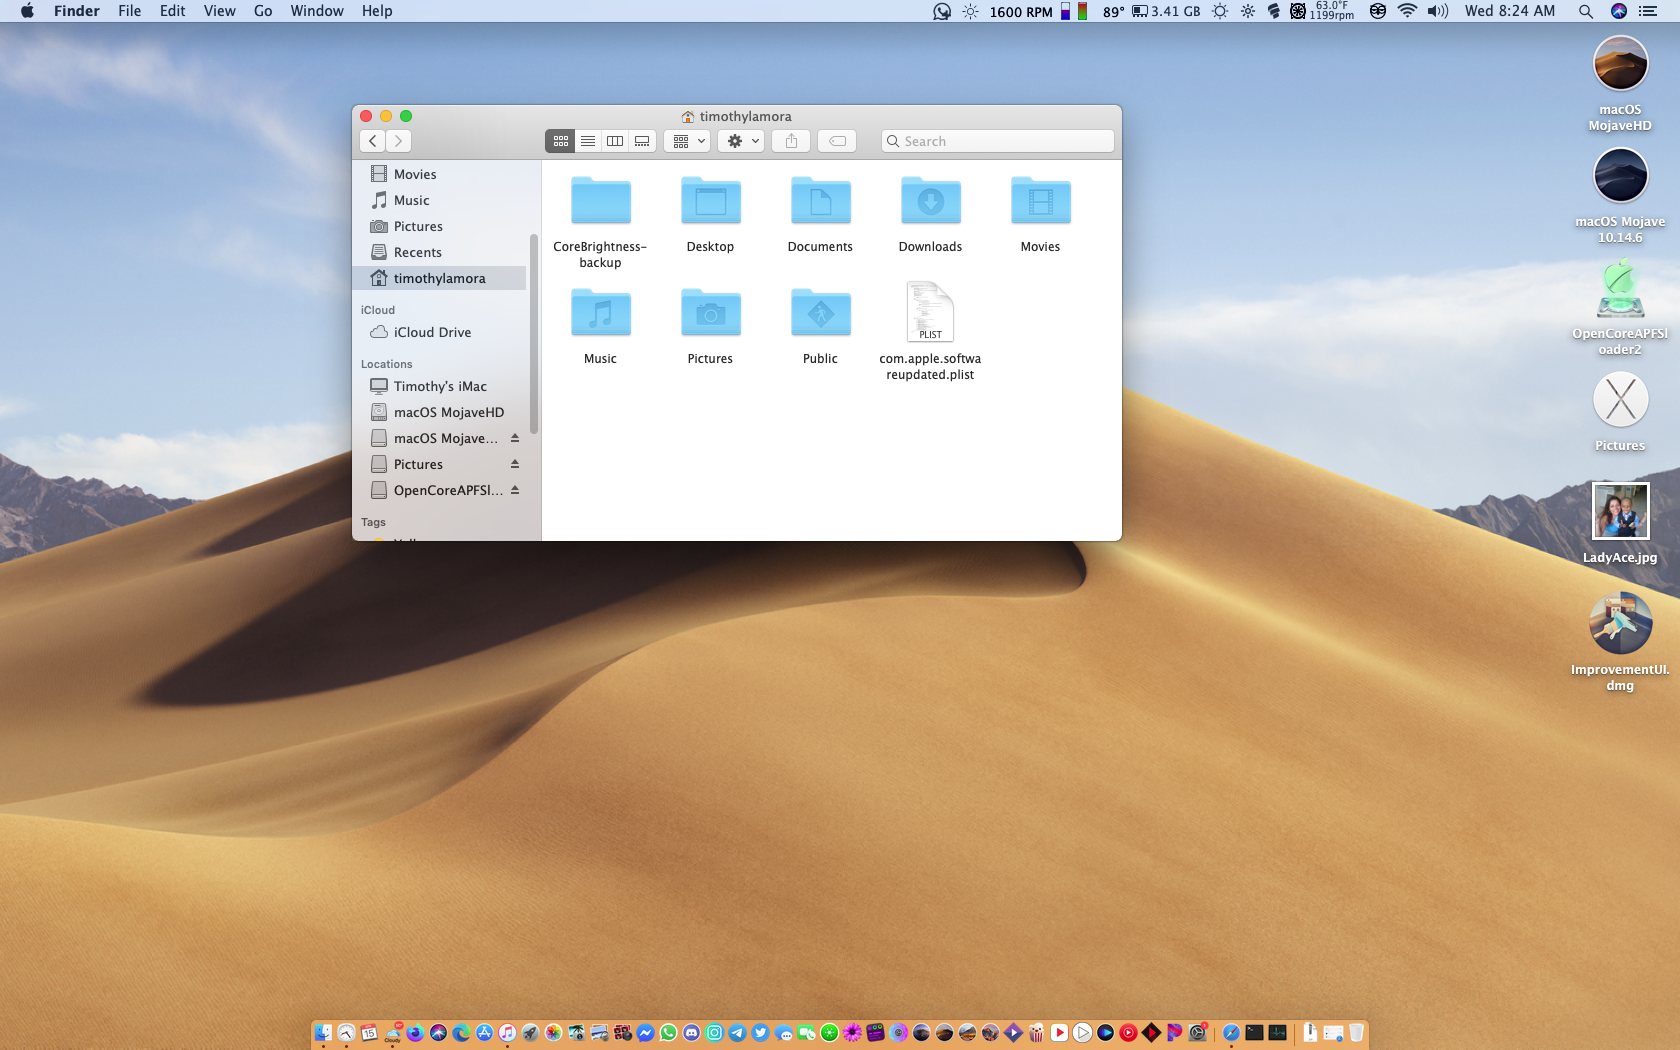1680x1050 pixels.
Task: Eject the OpenCoreAPFSl... volume in sidebar
Action: 515,490
